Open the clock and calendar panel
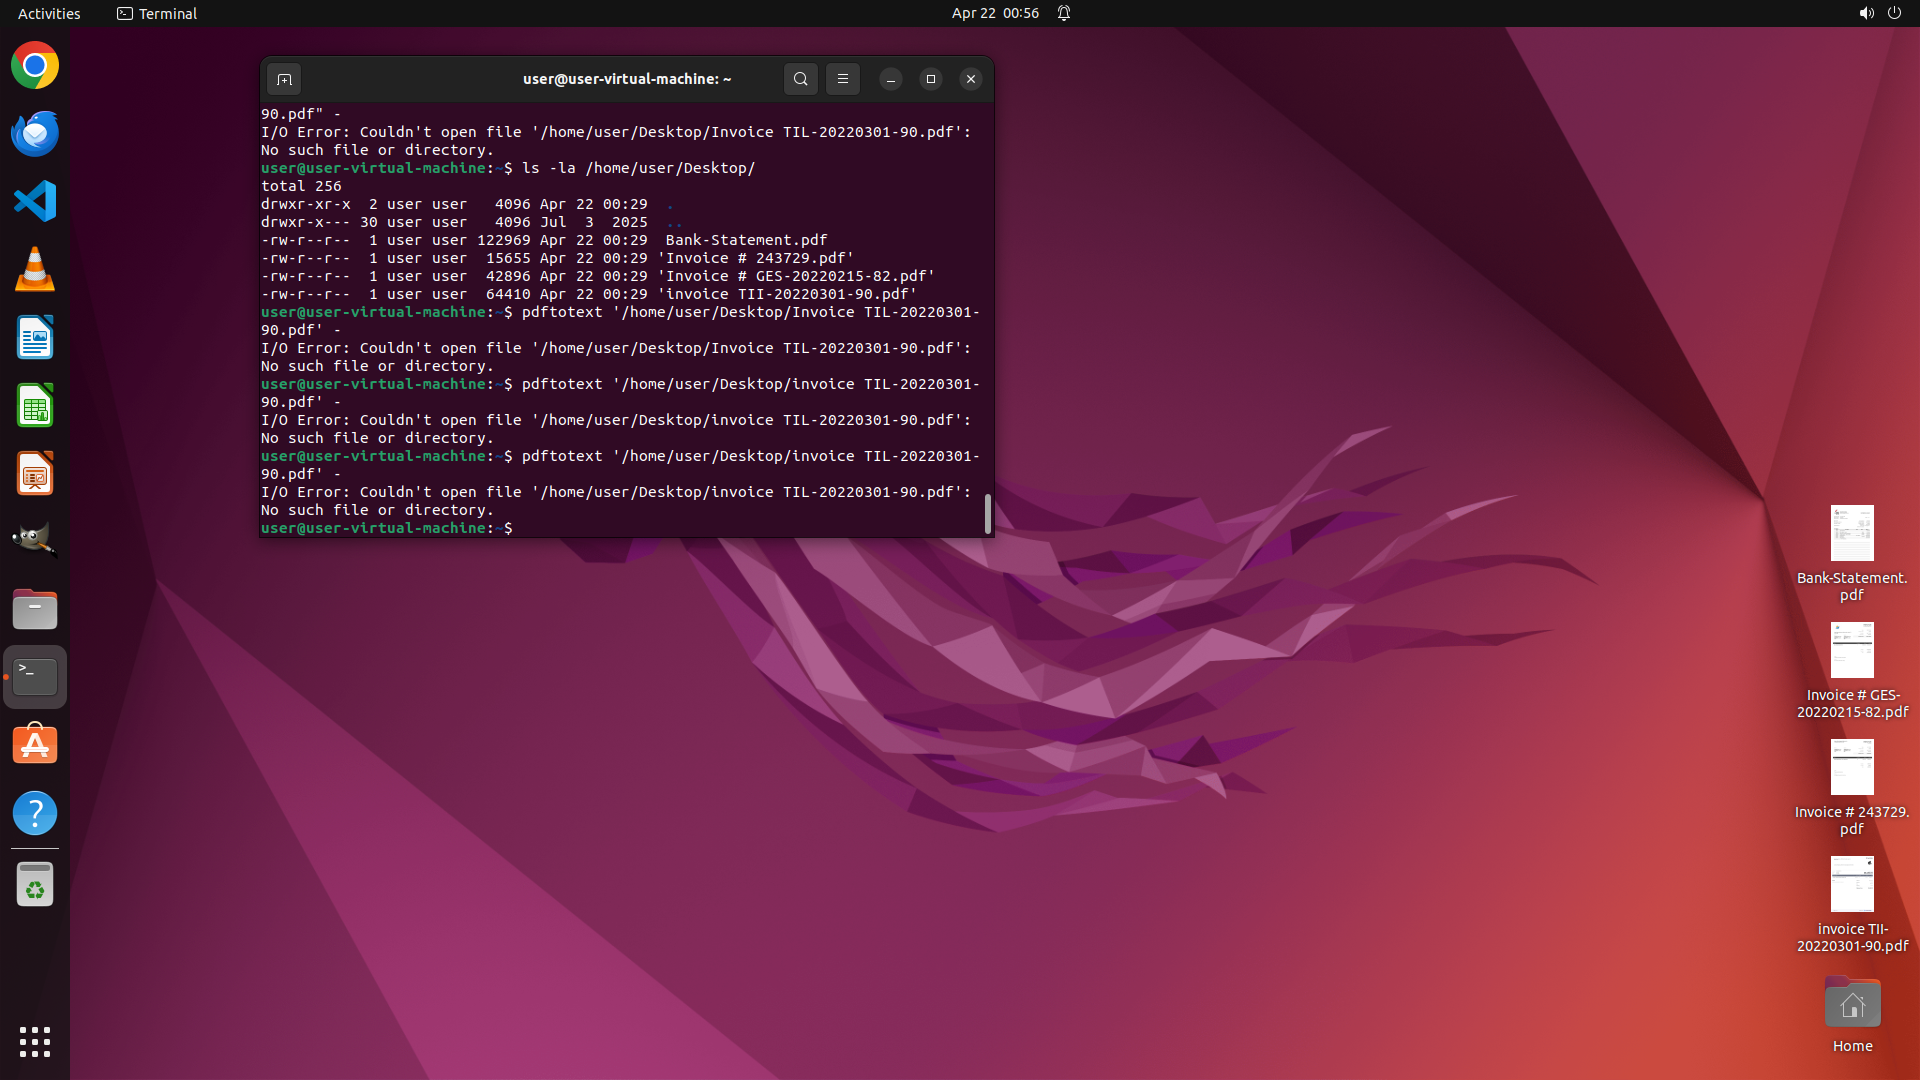The height and width of the screenshot is (1080, 1920). [x=994, y=13]
